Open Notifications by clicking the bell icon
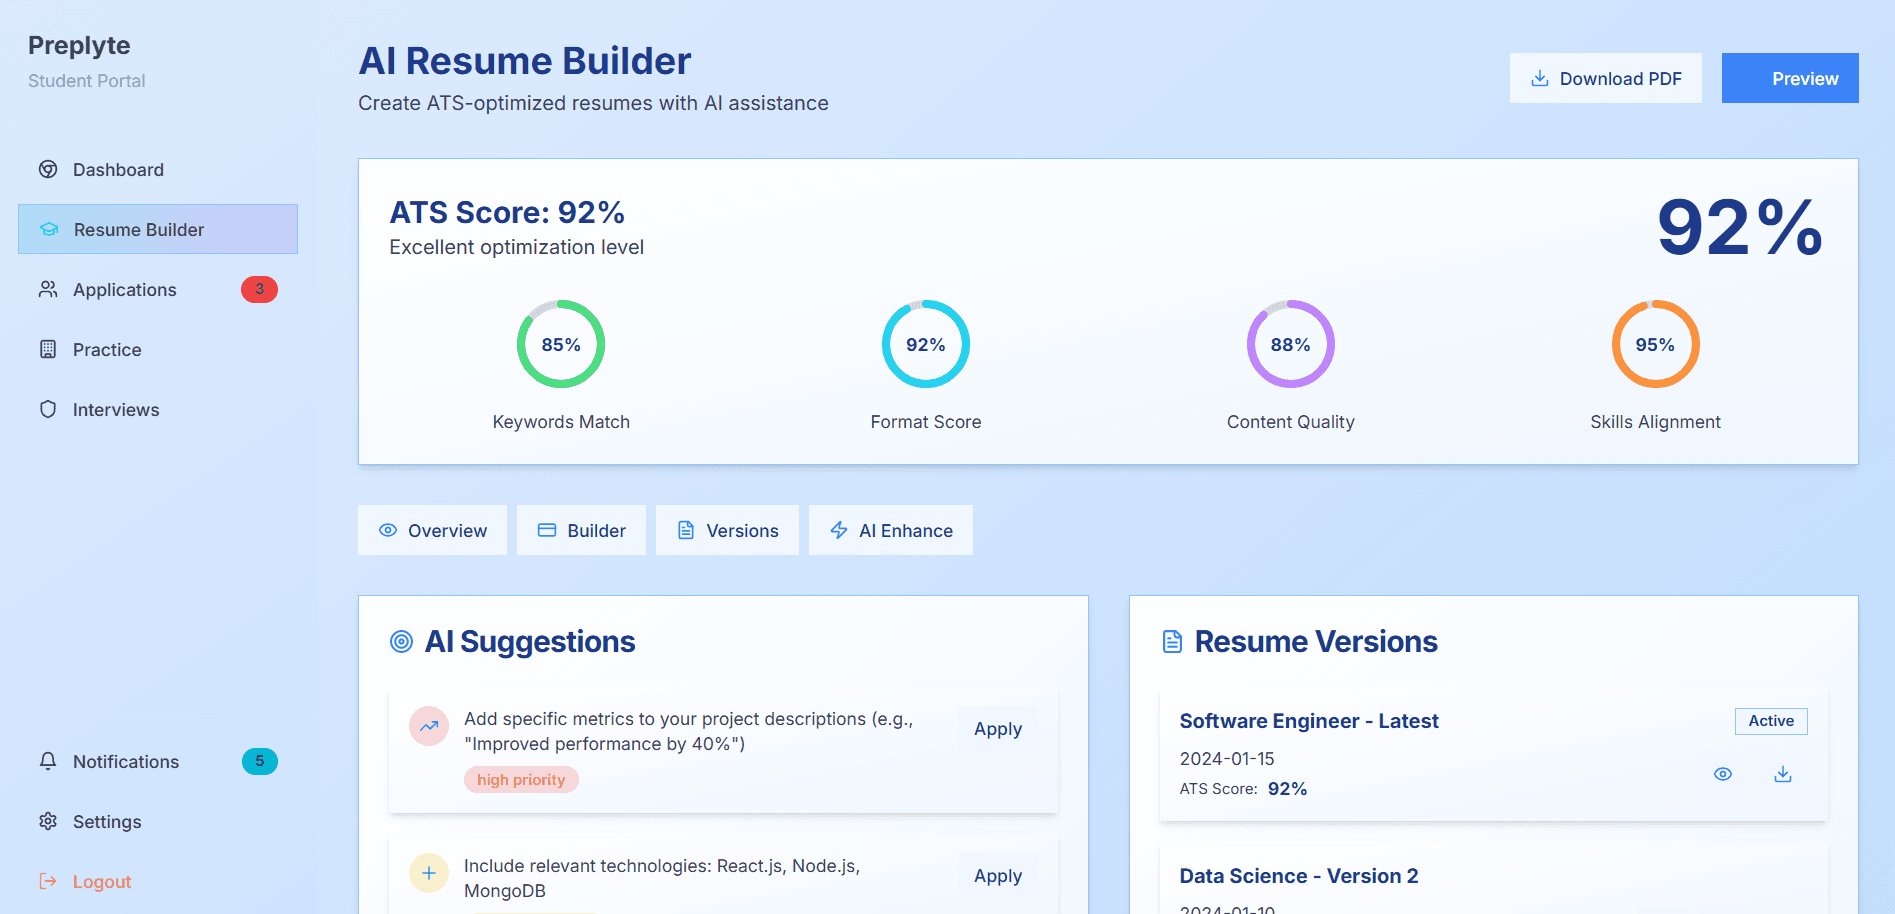1895x914 pixels. 48,761
